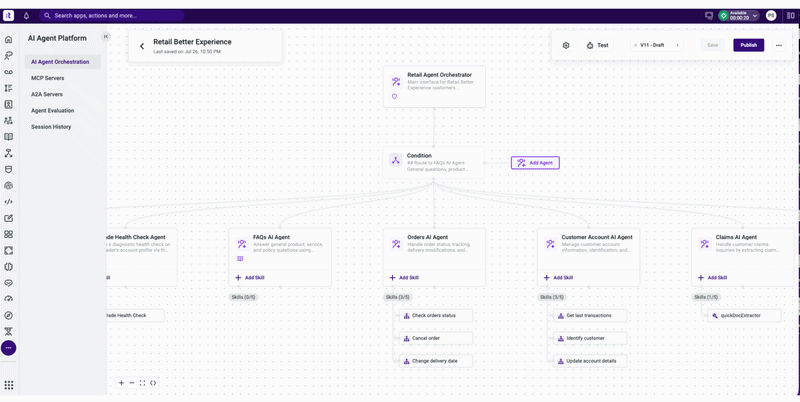The width and height of the screenshot is (800, 402).
Task: Open the speedometer gauge icon in the rail
Action: point(8,299)
